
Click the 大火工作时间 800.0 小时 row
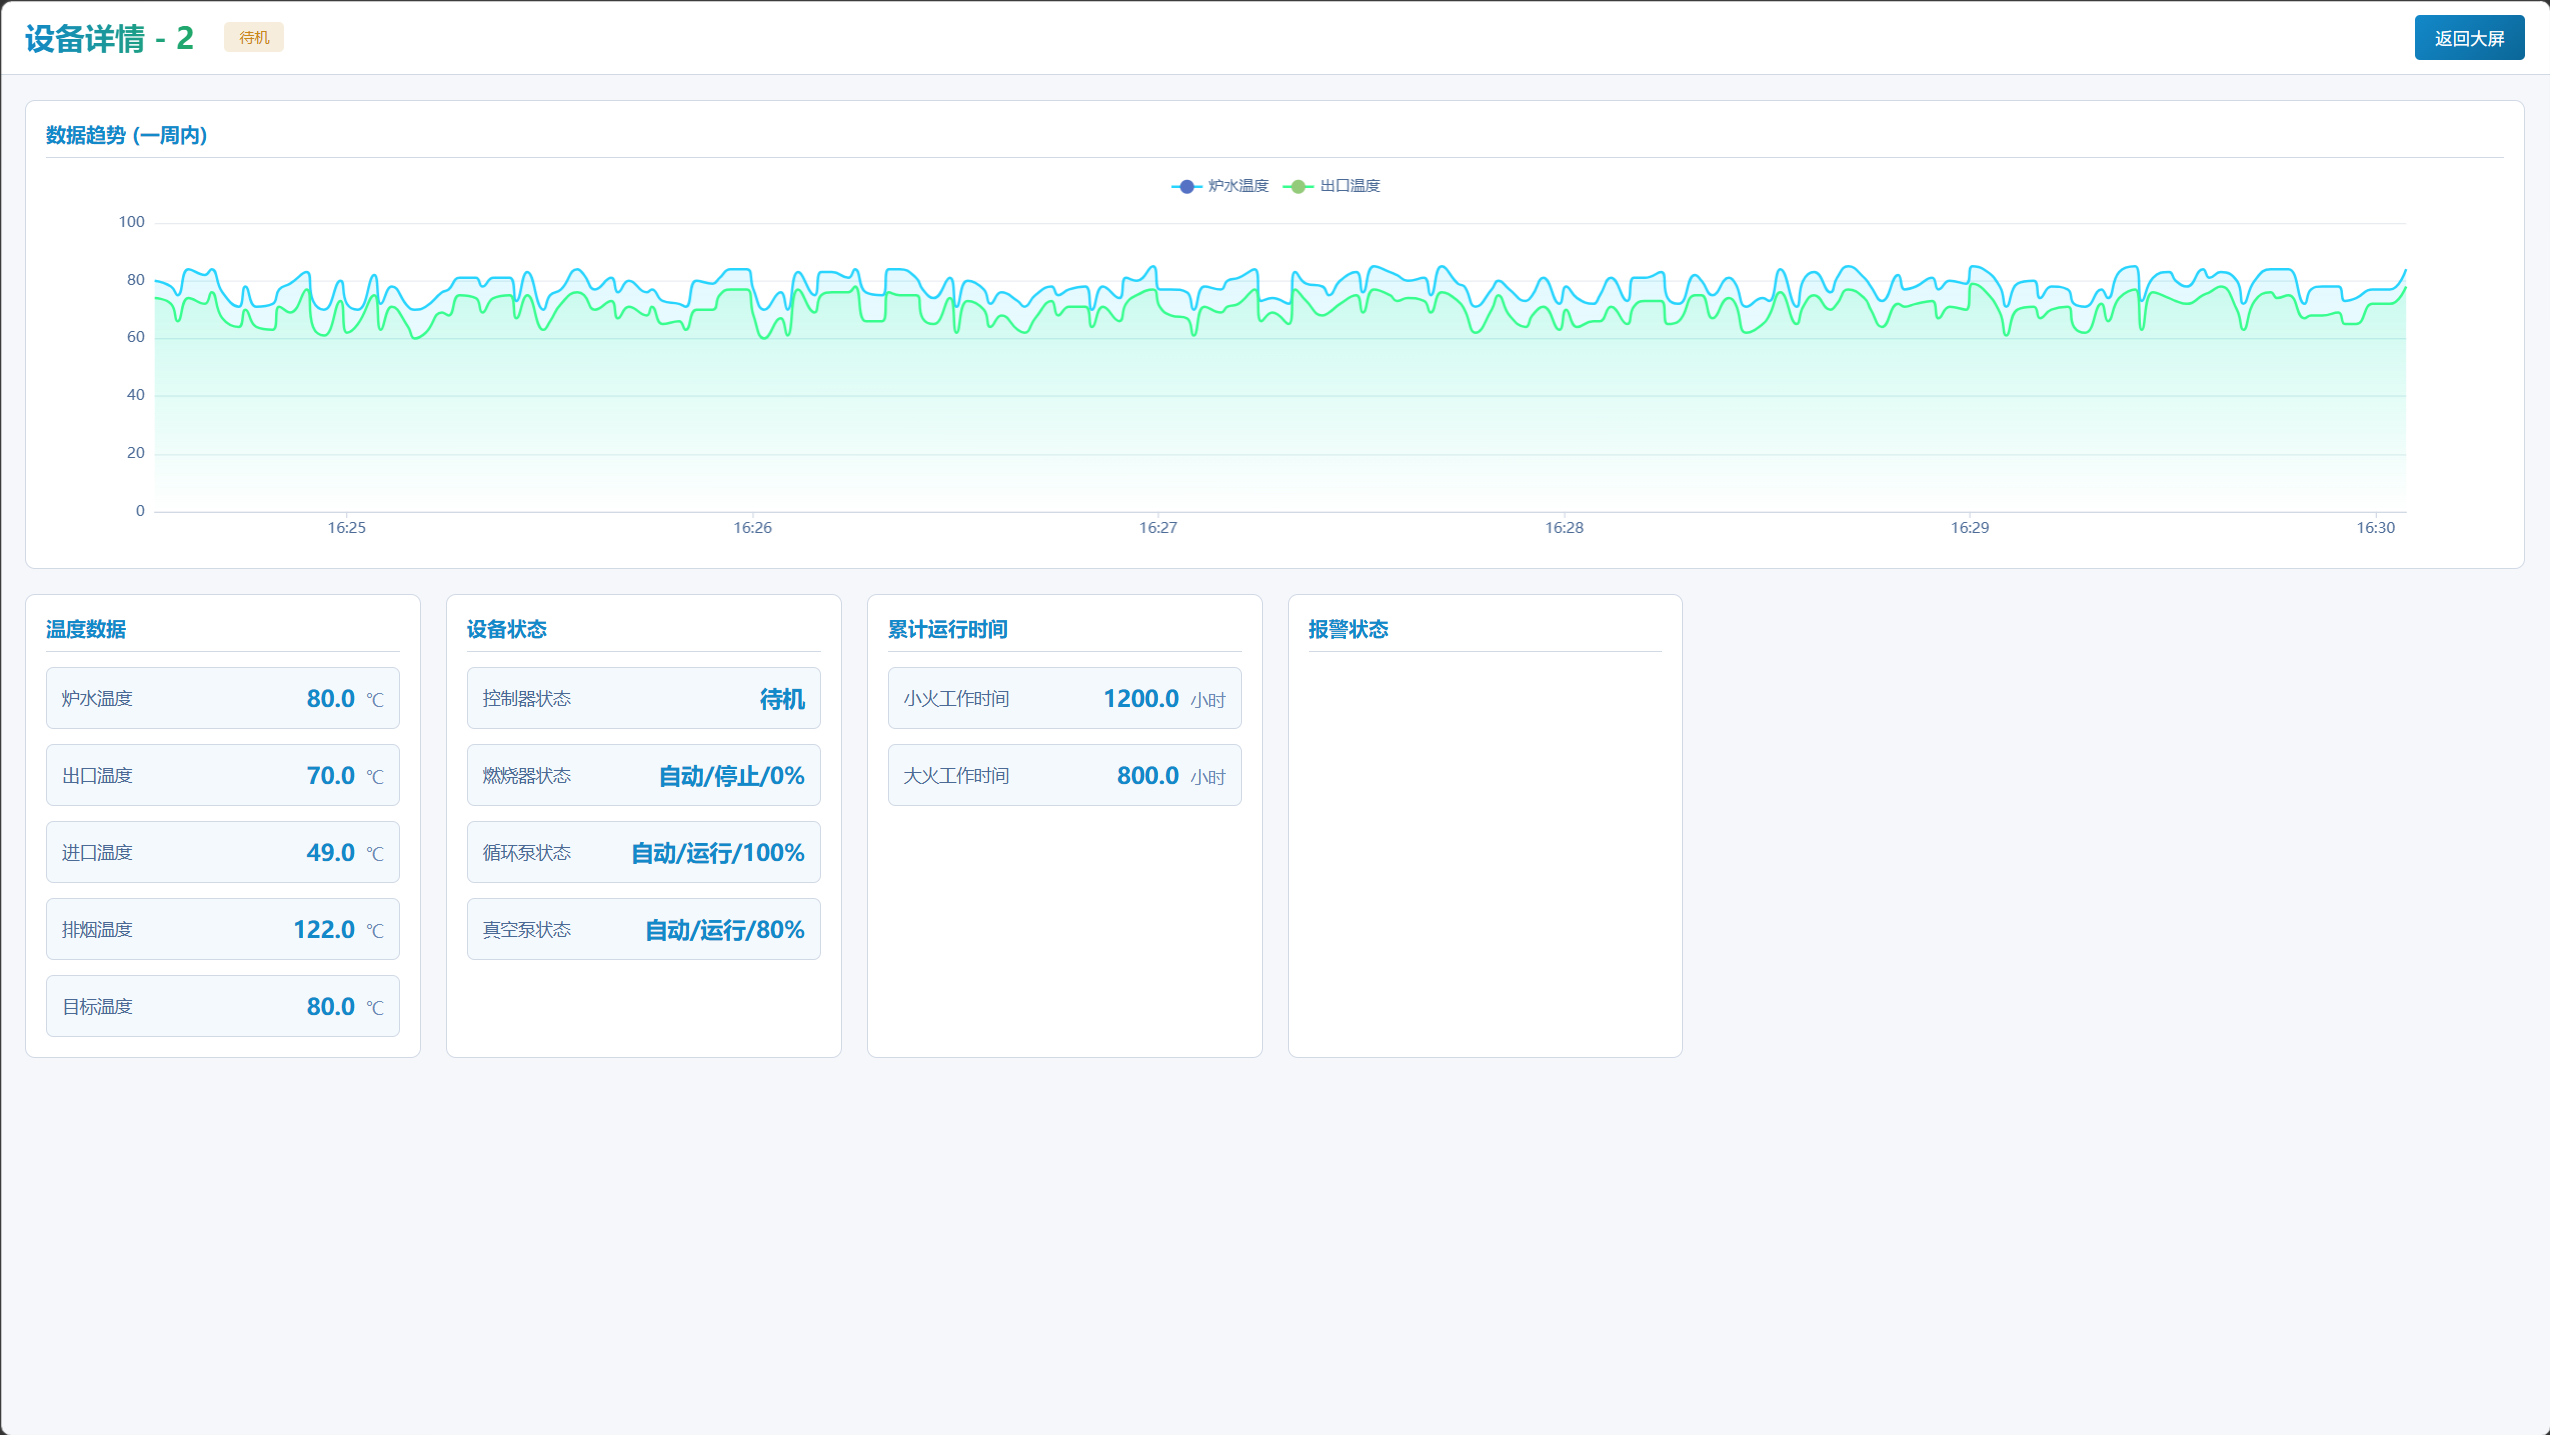[1064, 775]
